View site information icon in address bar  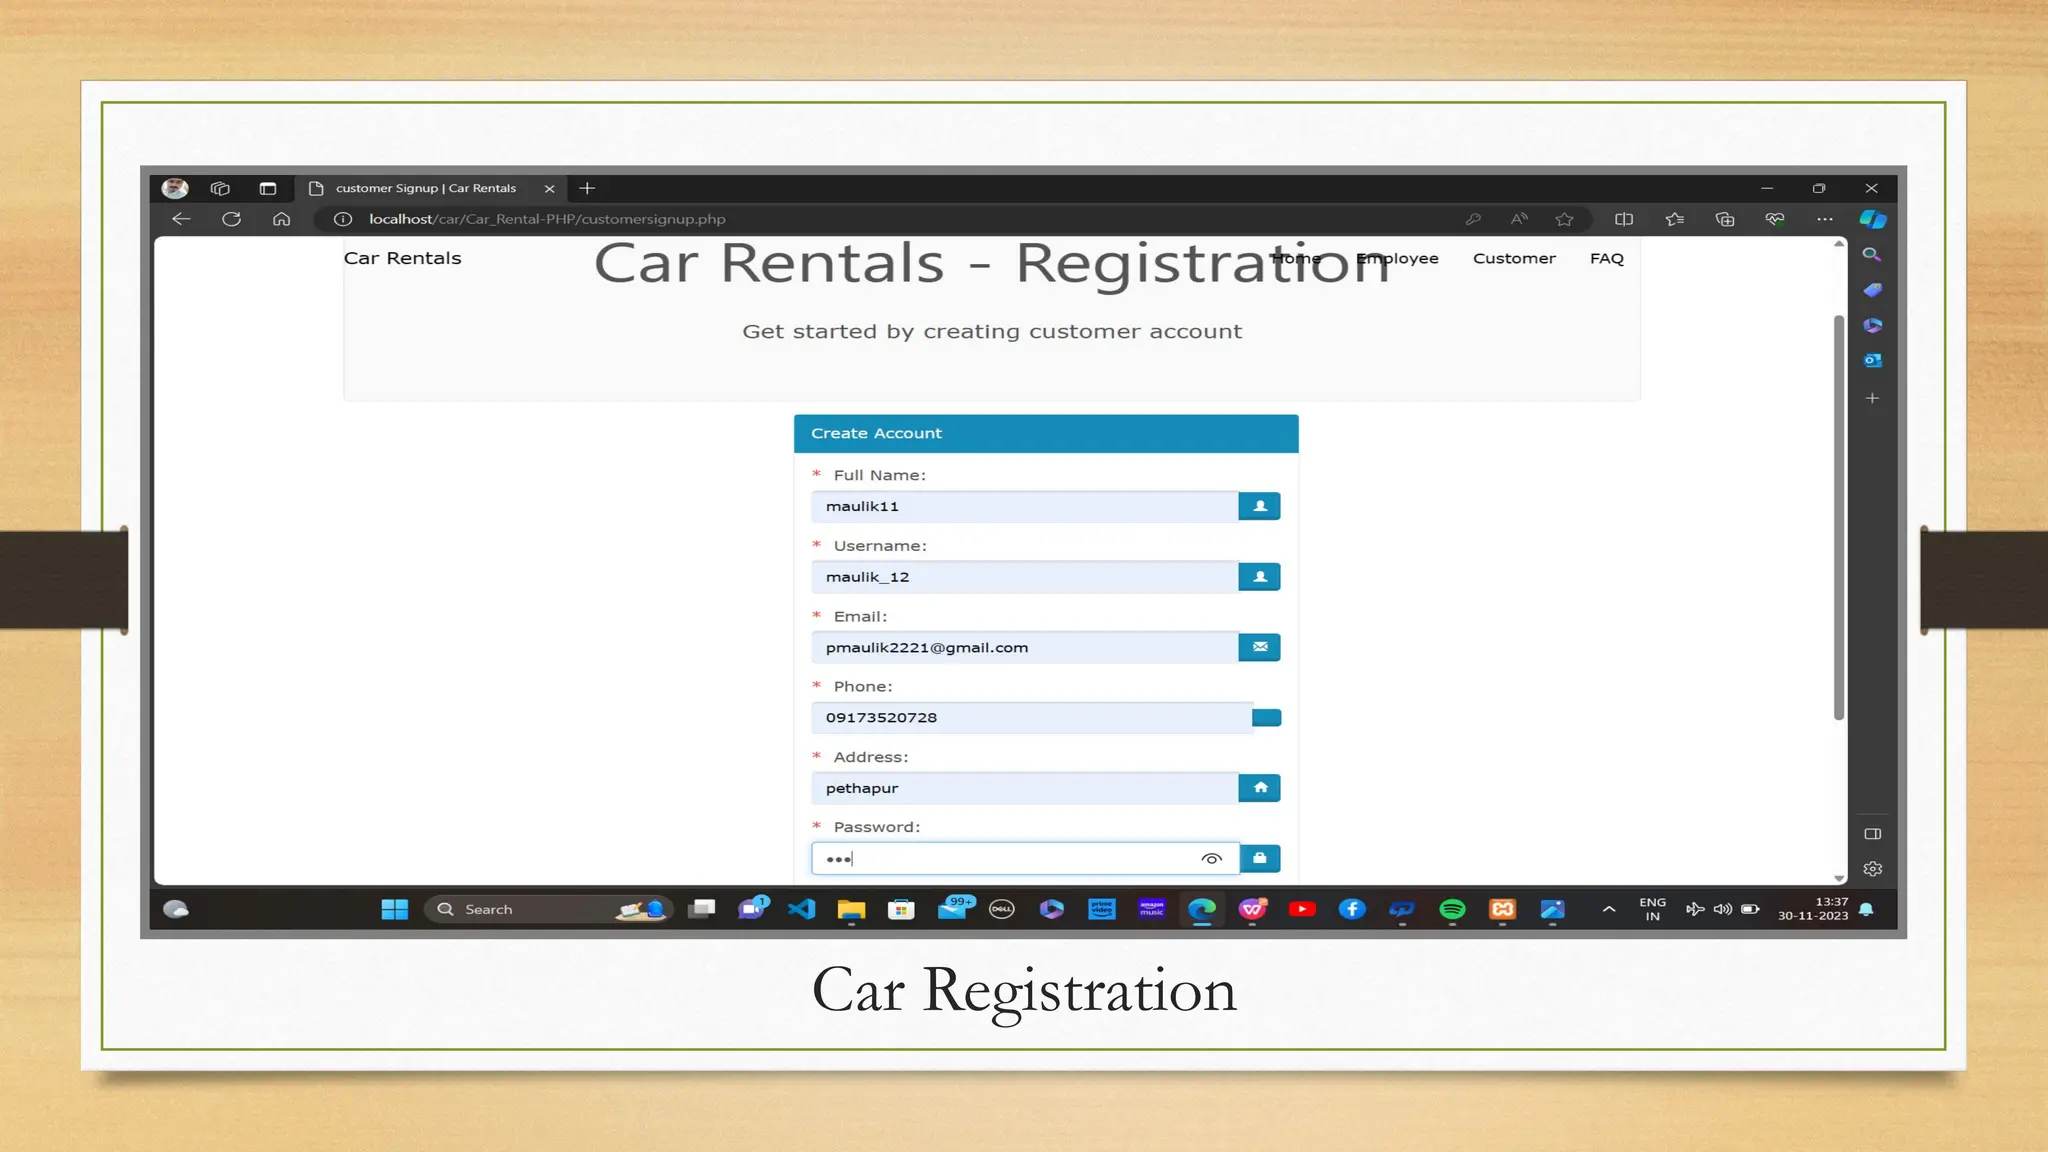(x=342, y=219)
